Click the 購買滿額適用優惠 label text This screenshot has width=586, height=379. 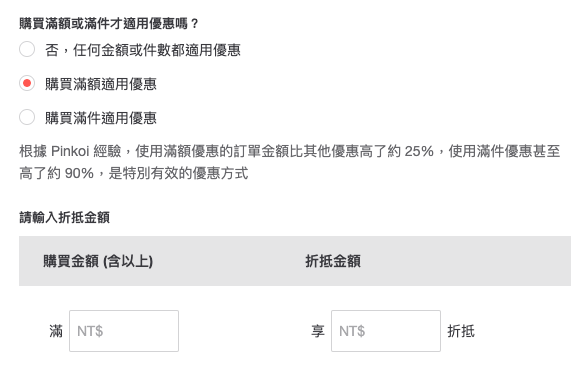click(101, 84)
